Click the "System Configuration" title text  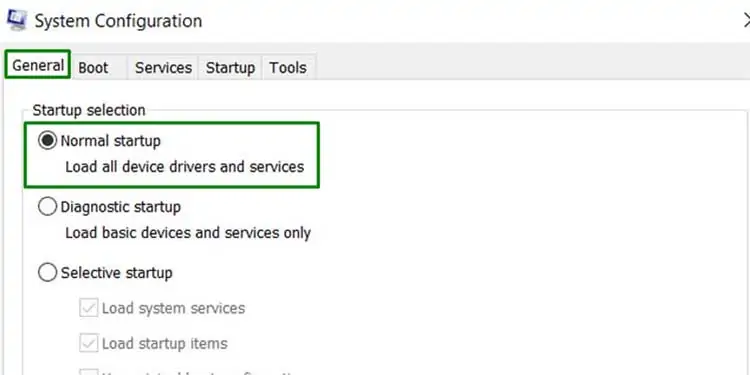point(118,21)
